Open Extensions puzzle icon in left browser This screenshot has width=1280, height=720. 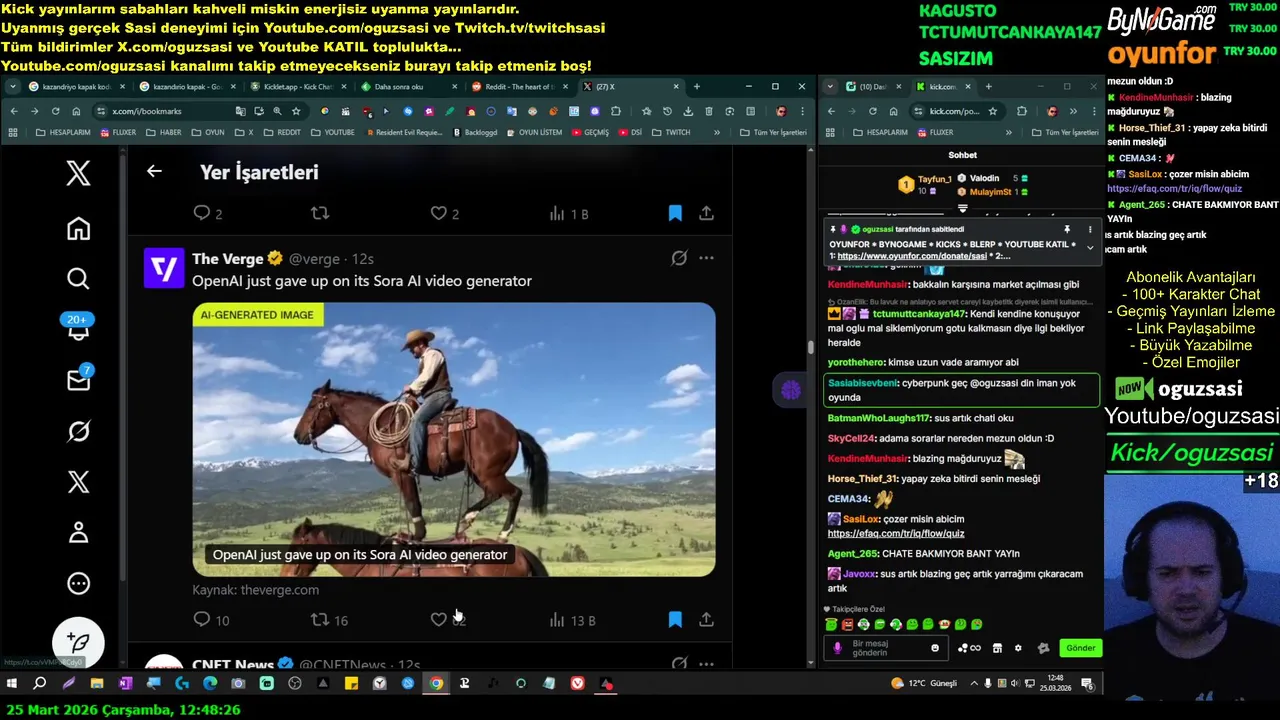(616, 111)
